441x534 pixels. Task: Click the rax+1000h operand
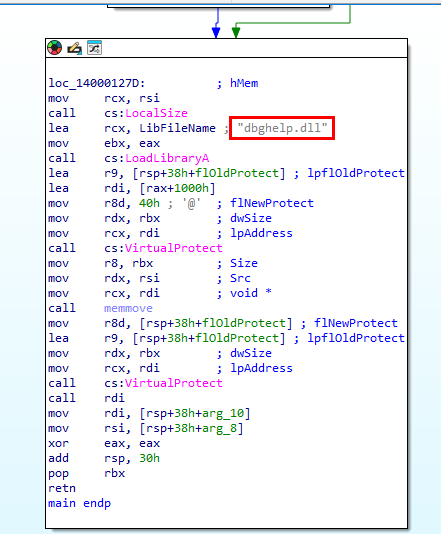click(174, 188)
